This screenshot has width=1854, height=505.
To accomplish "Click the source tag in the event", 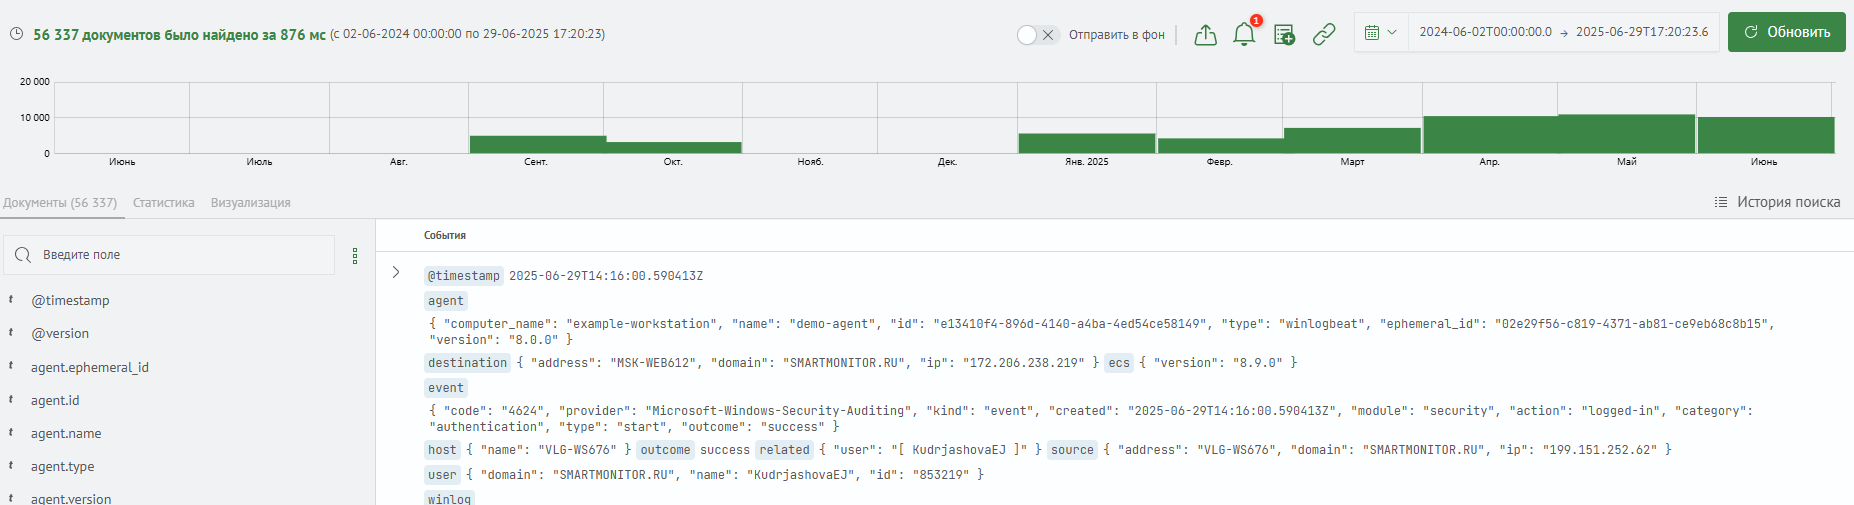I will pyautogui.click(x=1072, y=450).
